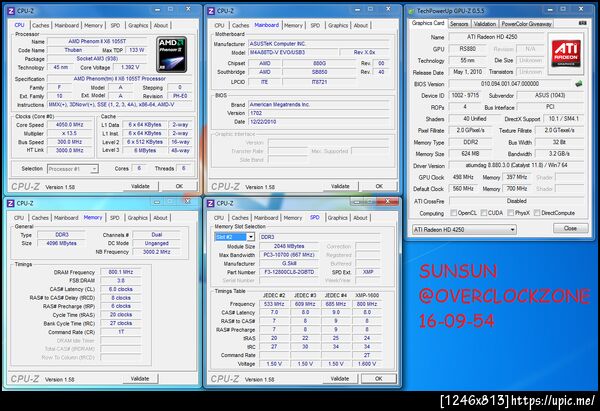Minimize the GPU-Z window
600x411 pixels.
click(549, 9)
